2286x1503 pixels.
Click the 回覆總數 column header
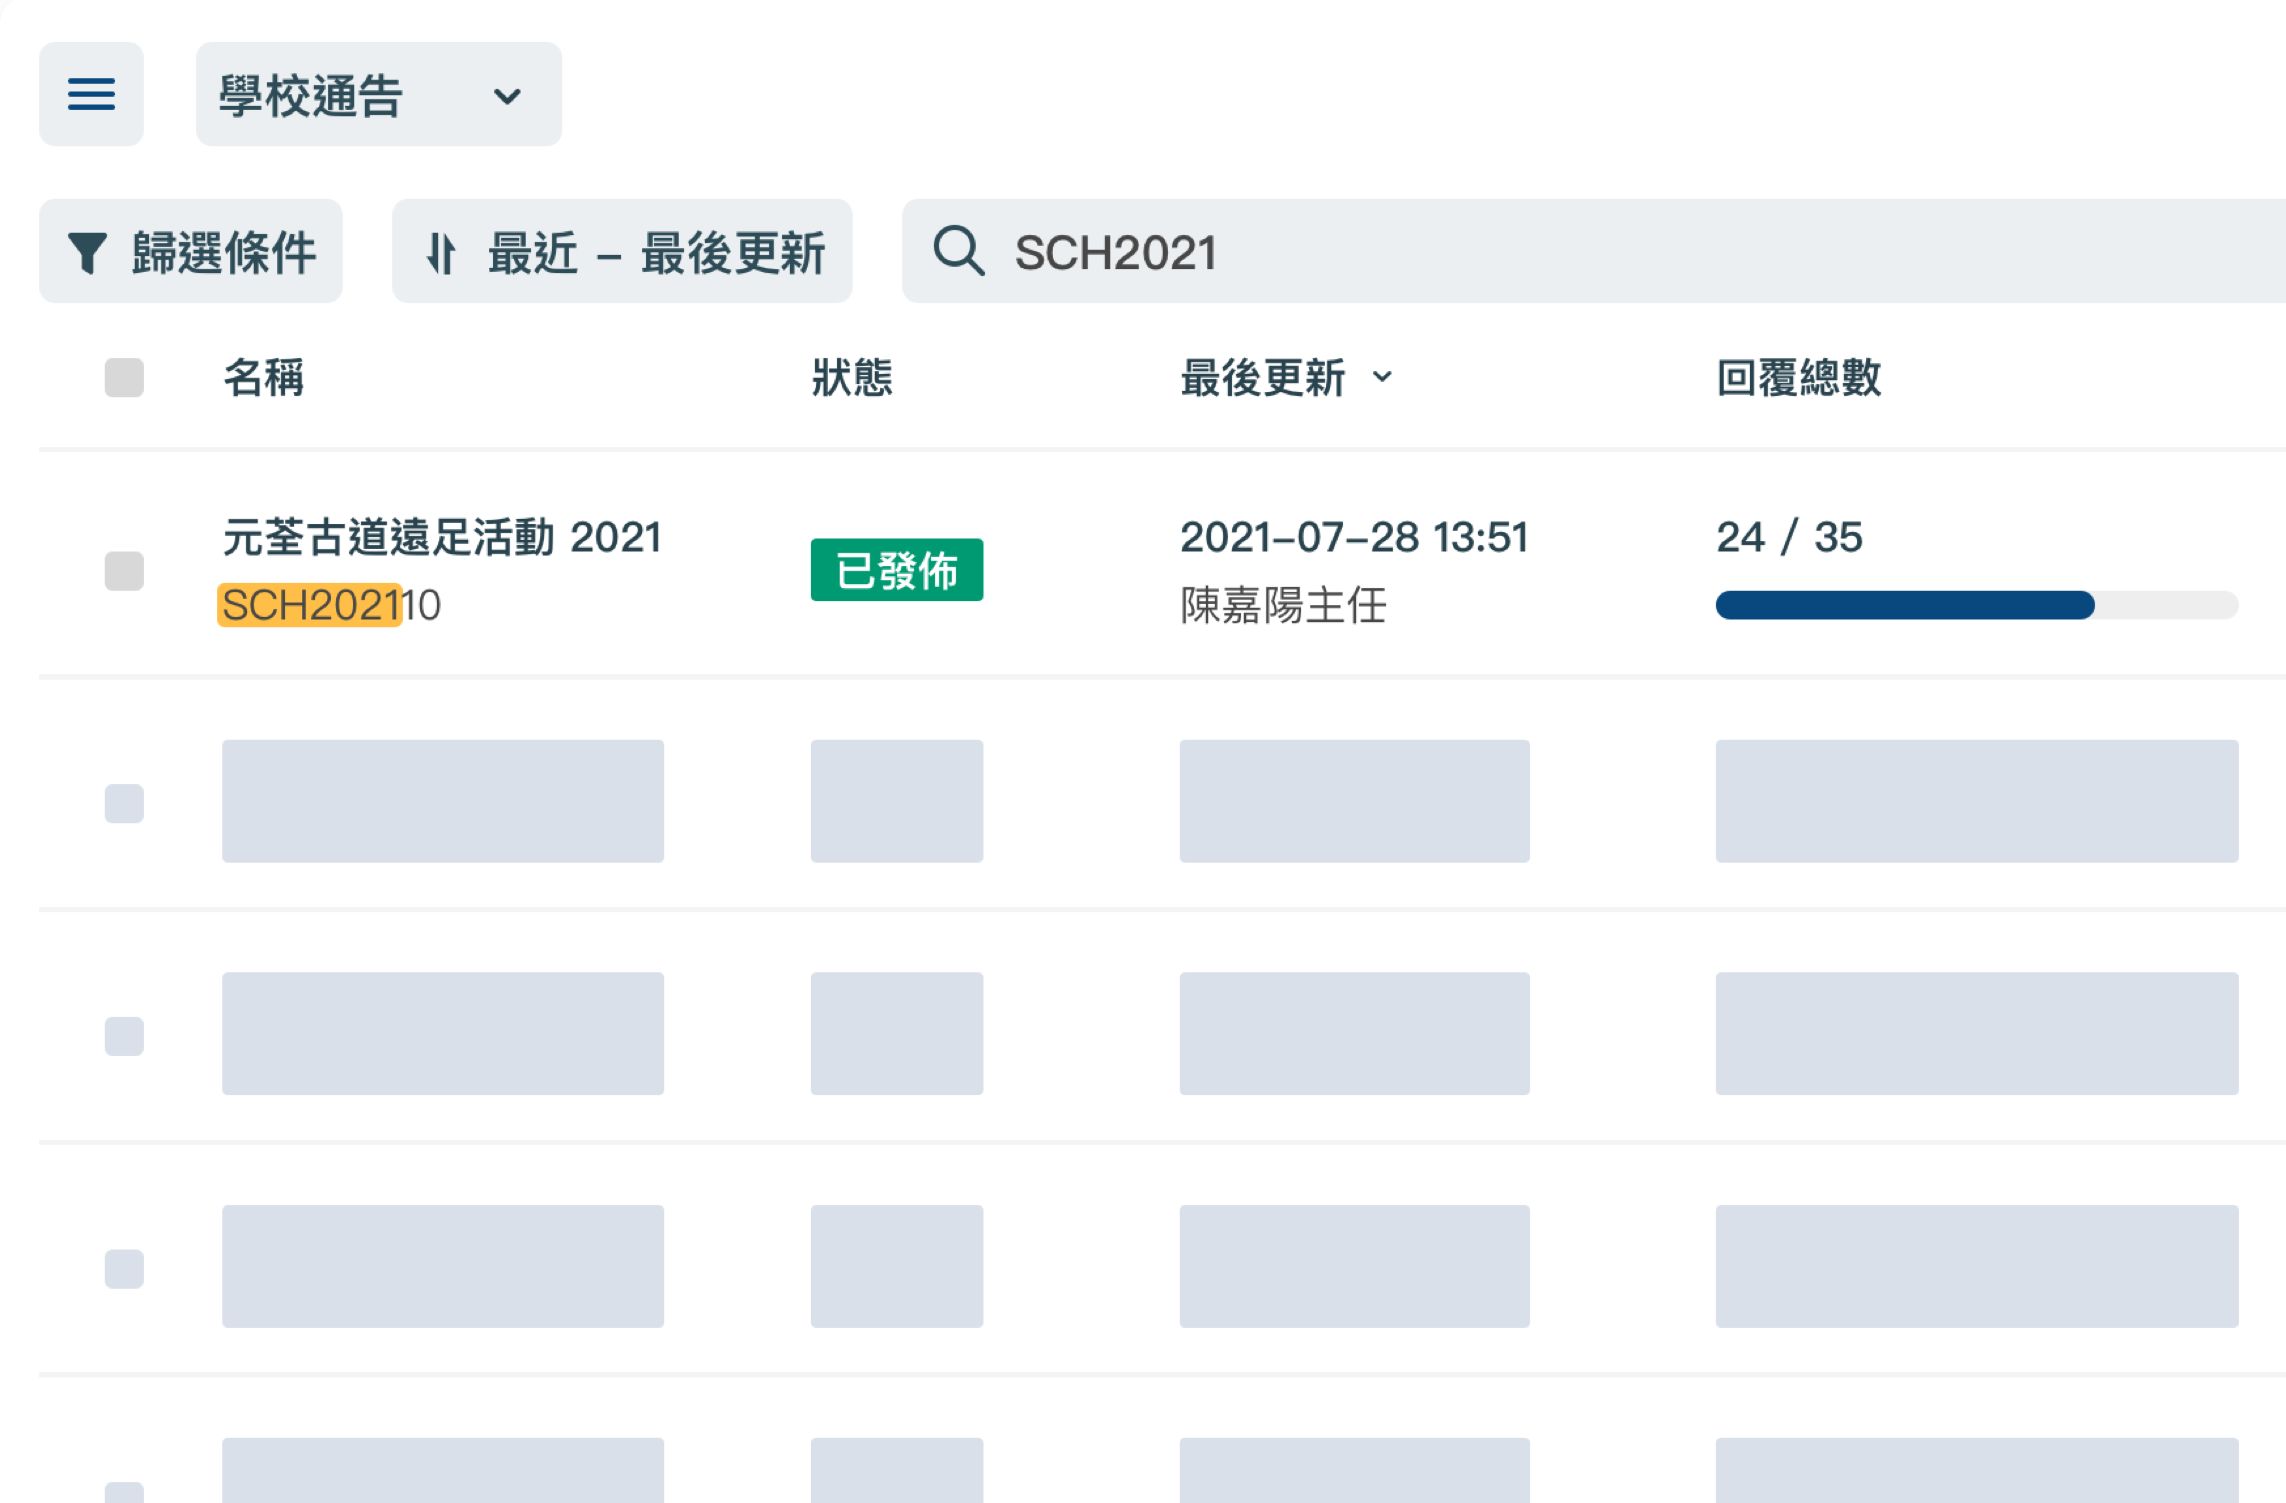[x=1799, y=378]
